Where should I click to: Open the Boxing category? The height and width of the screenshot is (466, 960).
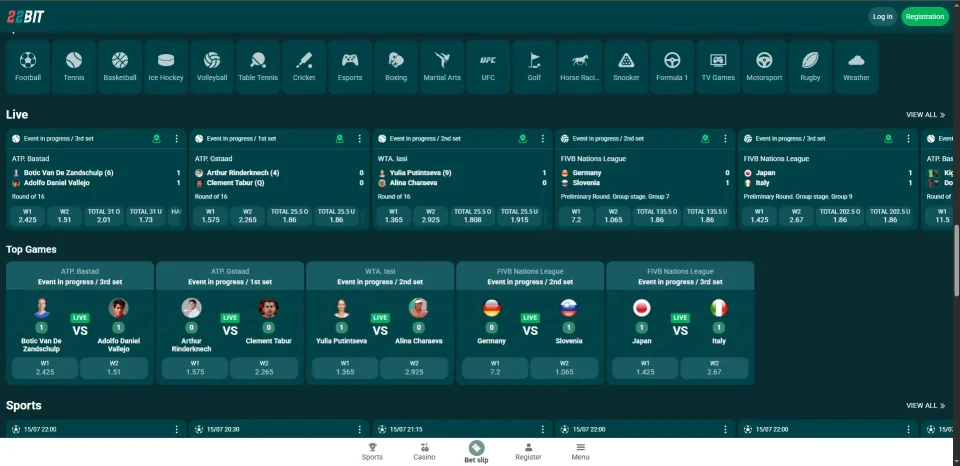click(396, 67)
